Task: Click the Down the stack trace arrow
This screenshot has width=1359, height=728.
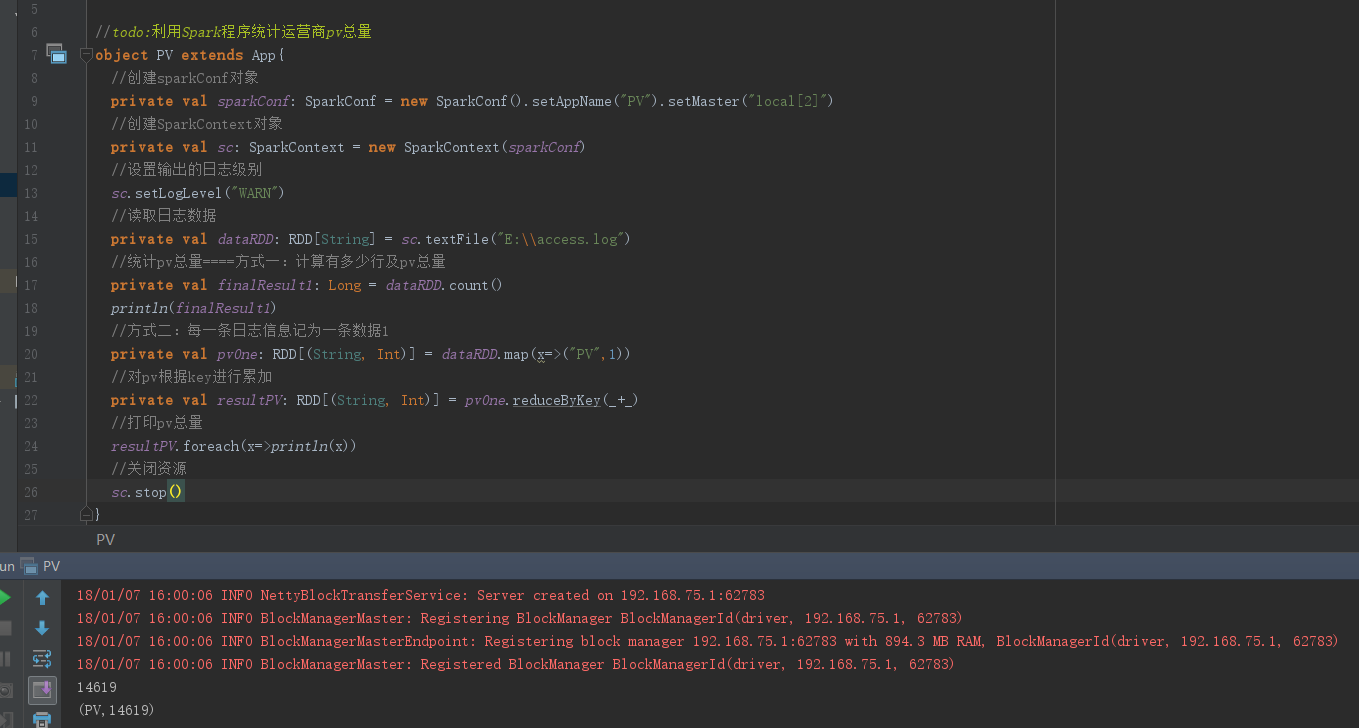Action: click(x=42, y=628)
